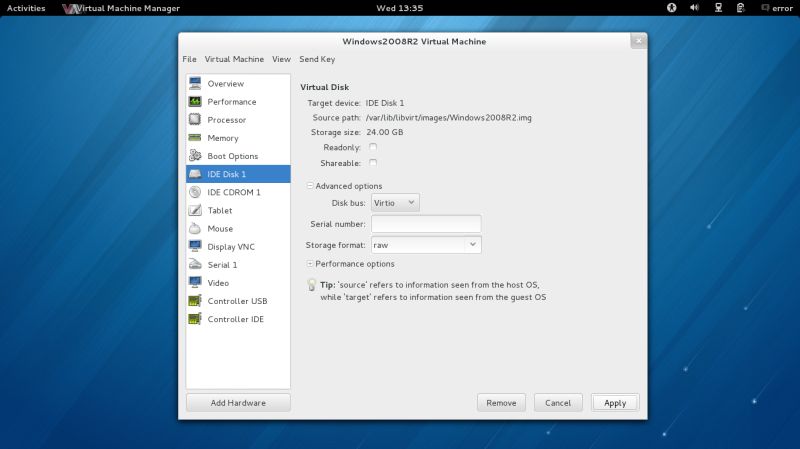
Task: Click the Virtual Machine Manager logo in top bar
Action: click(71, 8)
